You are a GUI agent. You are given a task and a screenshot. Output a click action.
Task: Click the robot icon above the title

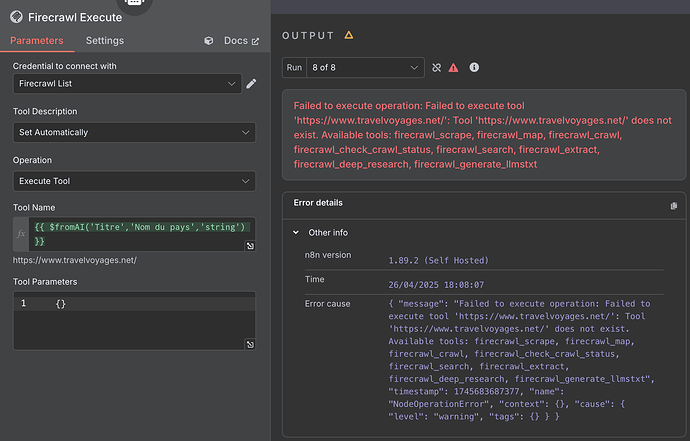pos(134,4)
